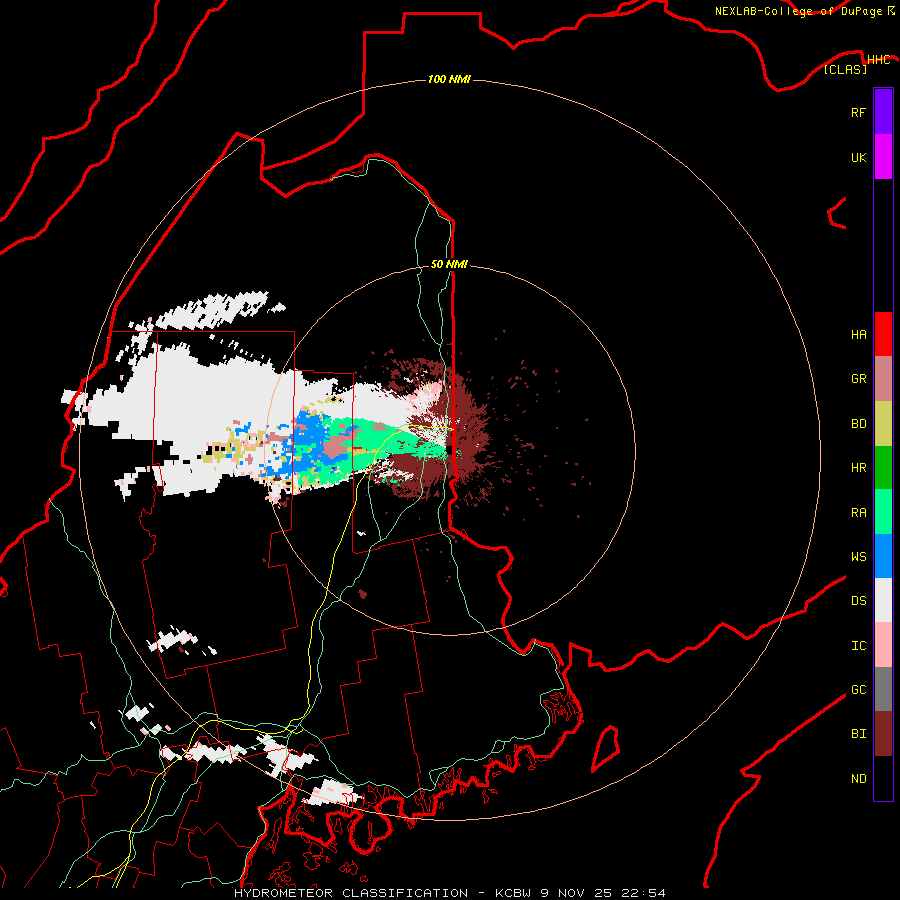Select the GC gray legend swatch
The image size is (900, 900).
883,689
